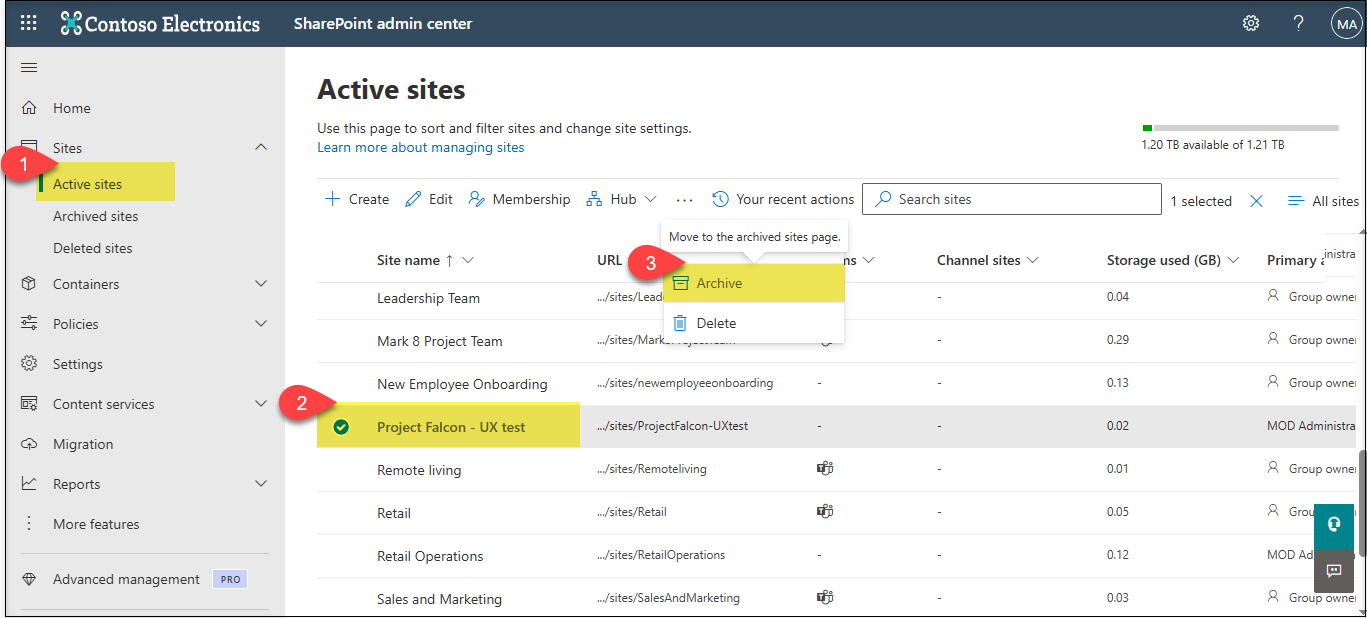Viewport: 1367px width, 618px height.
Task: Choose Delete from the context menu
Action: point(716,323)
